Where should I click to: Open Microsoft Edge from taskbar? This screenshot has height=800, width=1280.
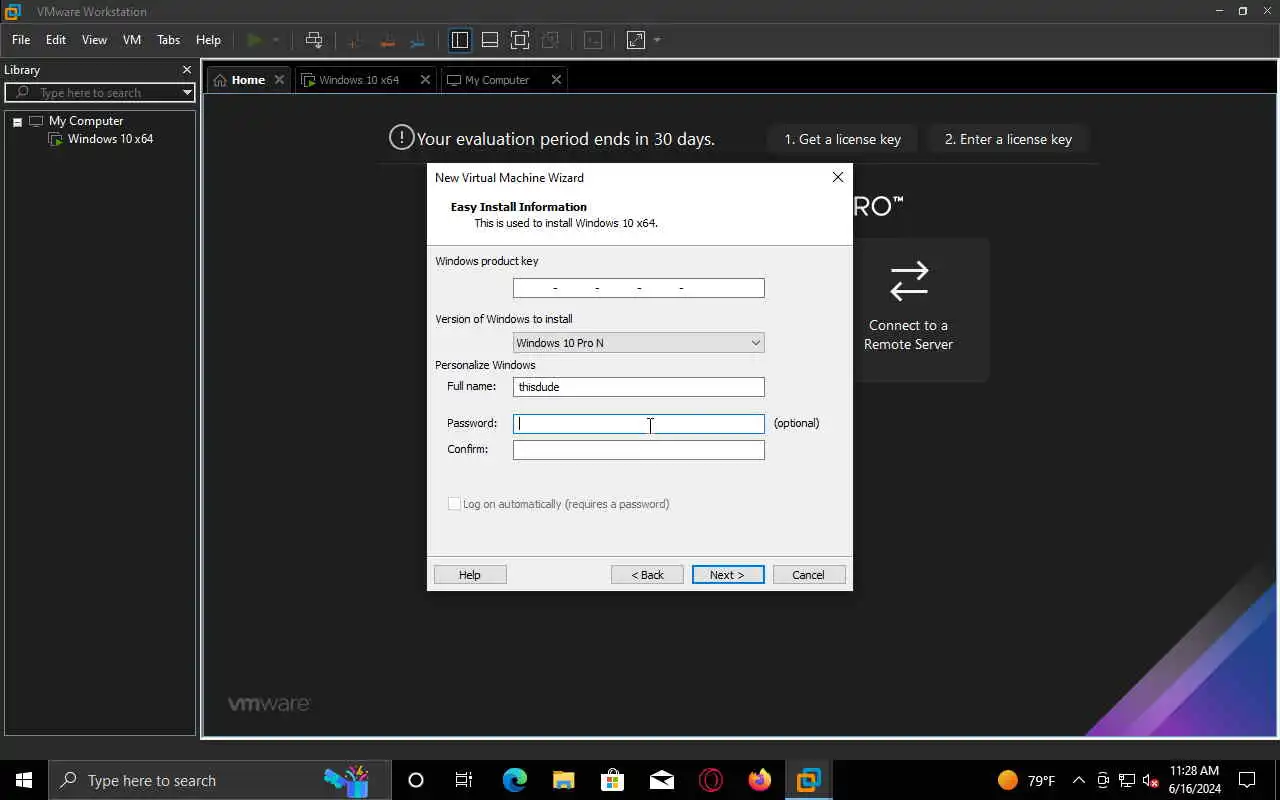(x=514, y=780)
